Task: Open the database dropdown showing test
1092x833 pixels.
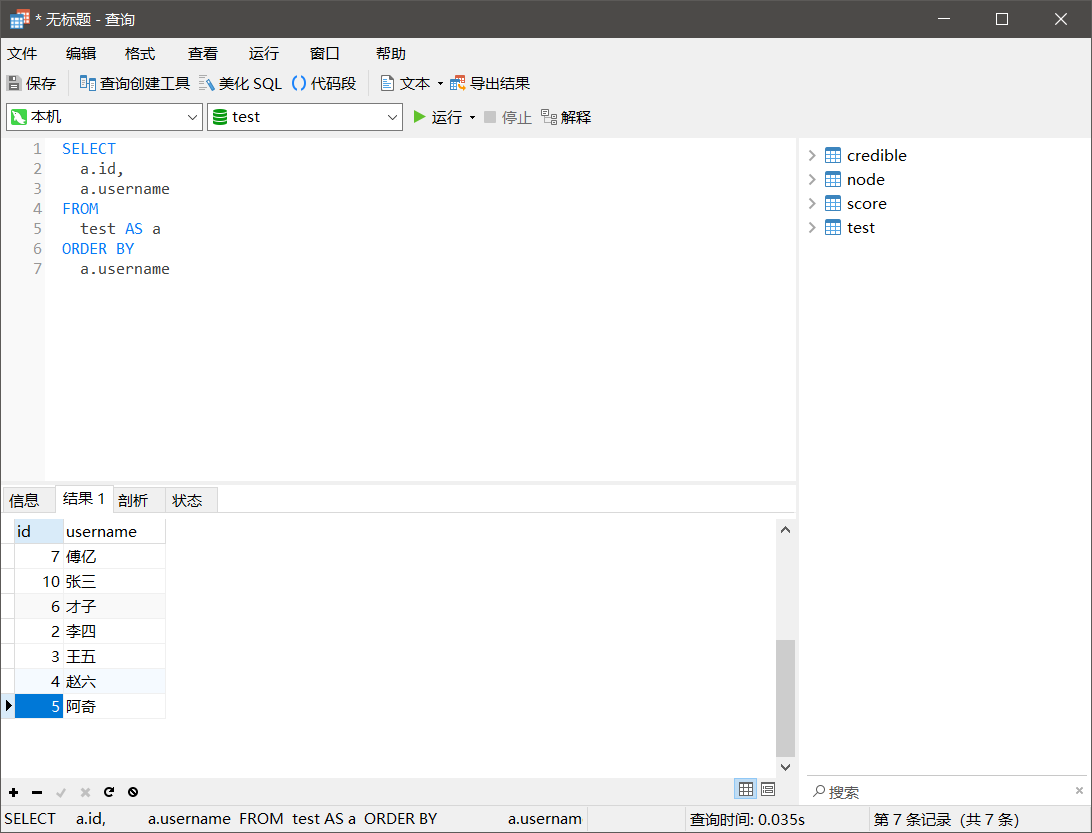Action: click(x=305, y=117)
